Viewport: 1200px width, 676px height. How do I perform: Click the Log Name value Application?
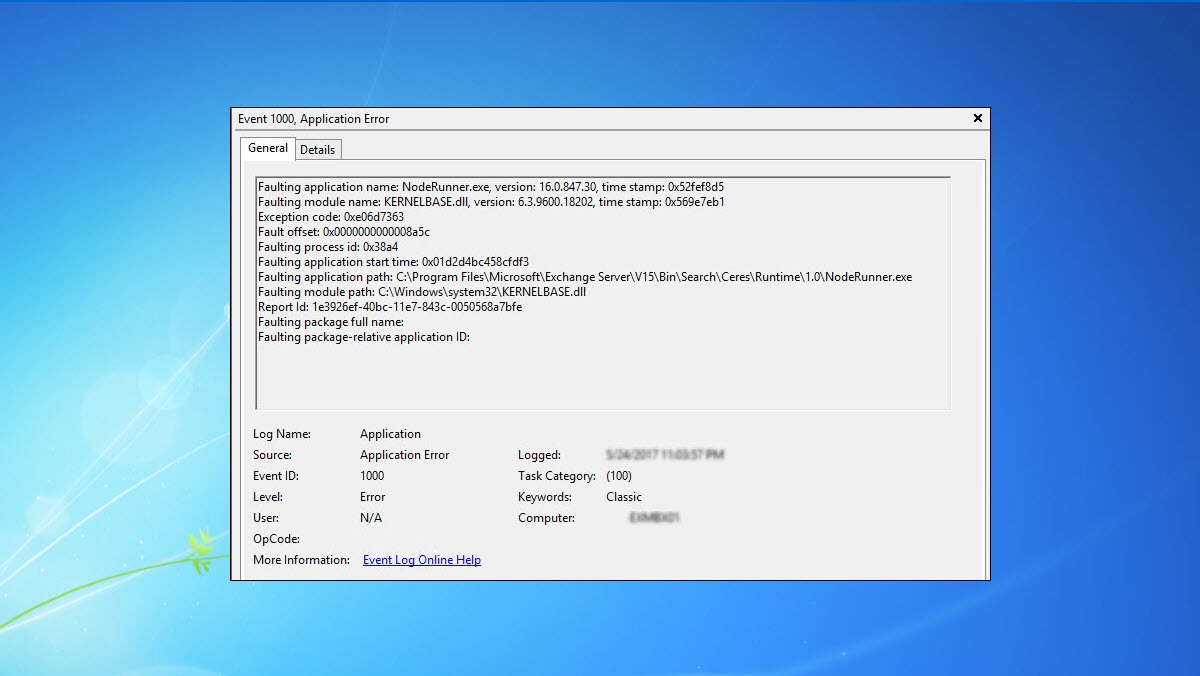pyautogui.click(x=390, y=434)
